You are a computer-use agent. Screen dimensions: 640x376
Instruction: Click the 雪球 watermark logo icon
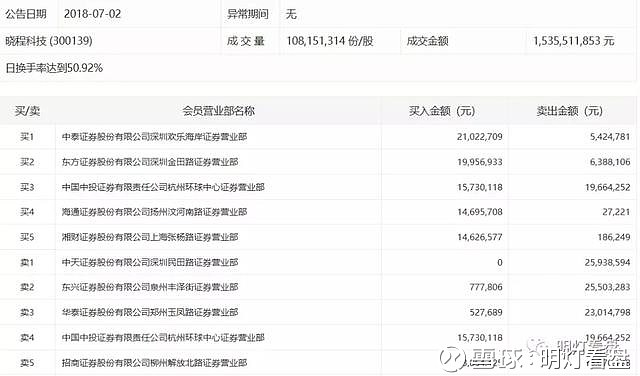(x=453, y=359)
